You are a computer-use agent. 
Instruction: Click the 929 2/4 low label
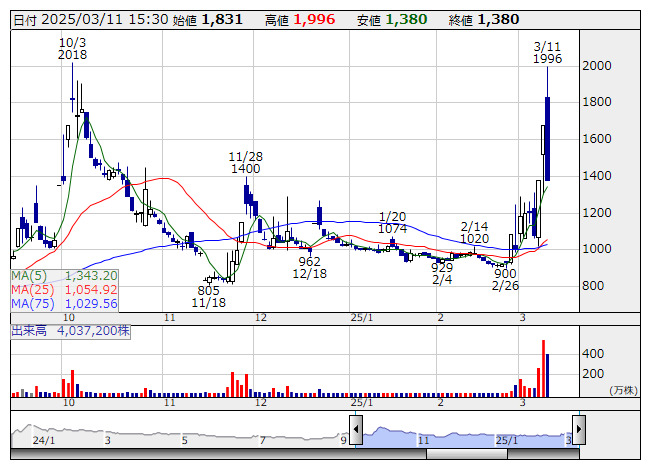tap(442, 274)
